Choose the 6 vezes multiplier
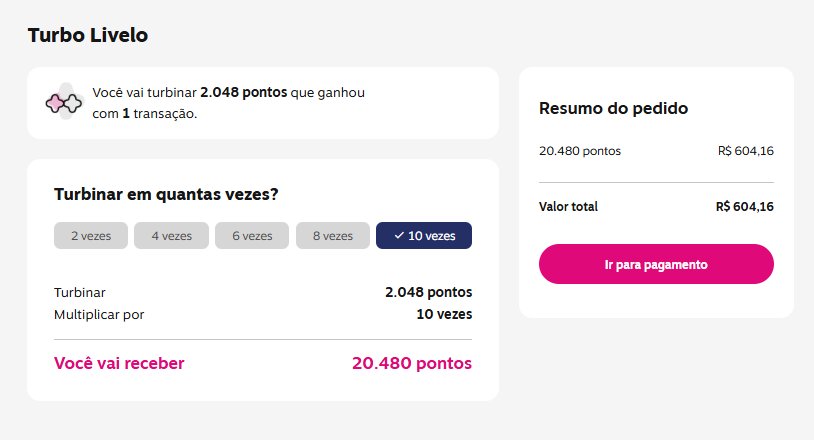The width and height of the screenshot is (814, 440). click(252, 236)
